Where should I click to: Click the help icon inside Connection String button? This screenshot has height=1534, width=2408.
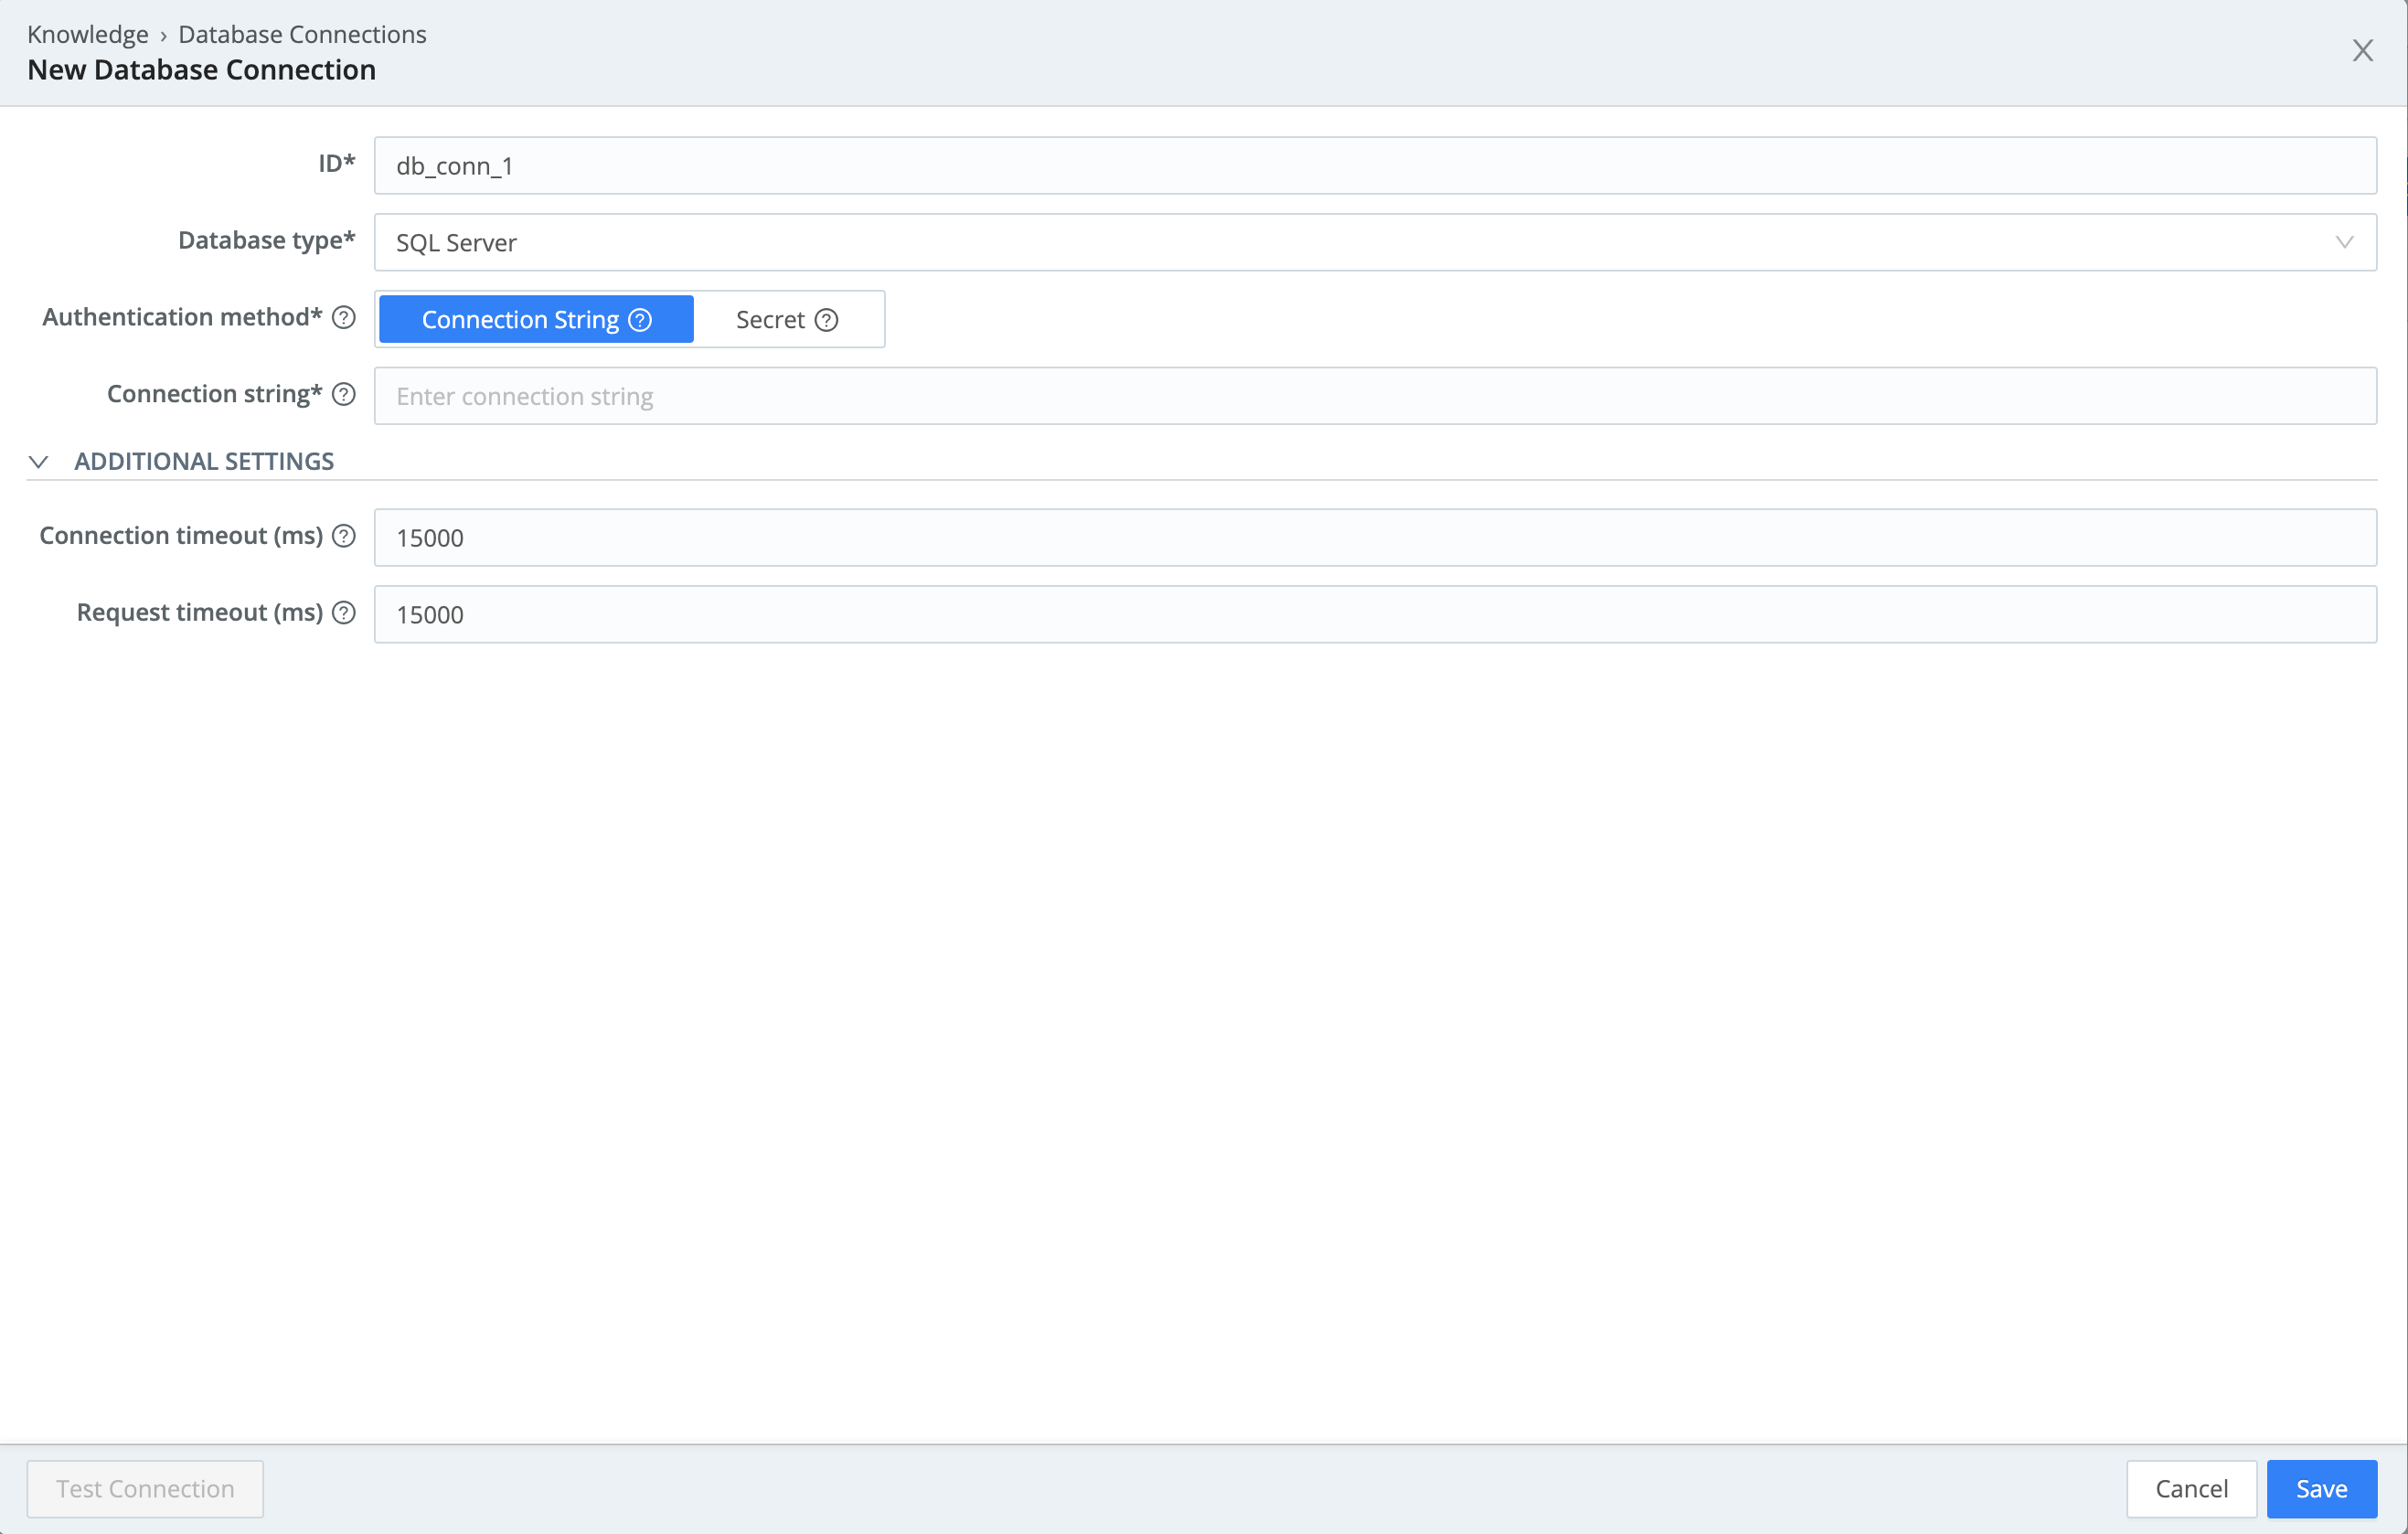click(x=639, y=319)
